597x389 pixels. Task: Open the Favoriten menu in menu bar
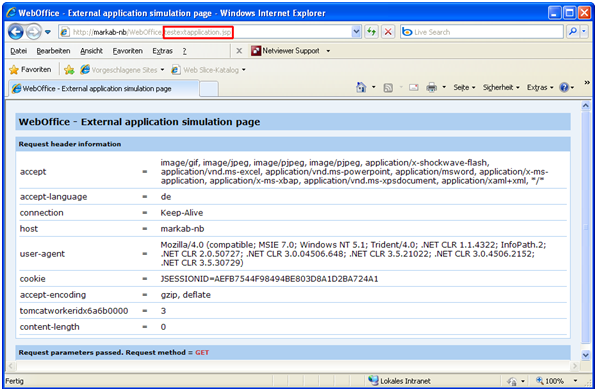tap(128, 51)
